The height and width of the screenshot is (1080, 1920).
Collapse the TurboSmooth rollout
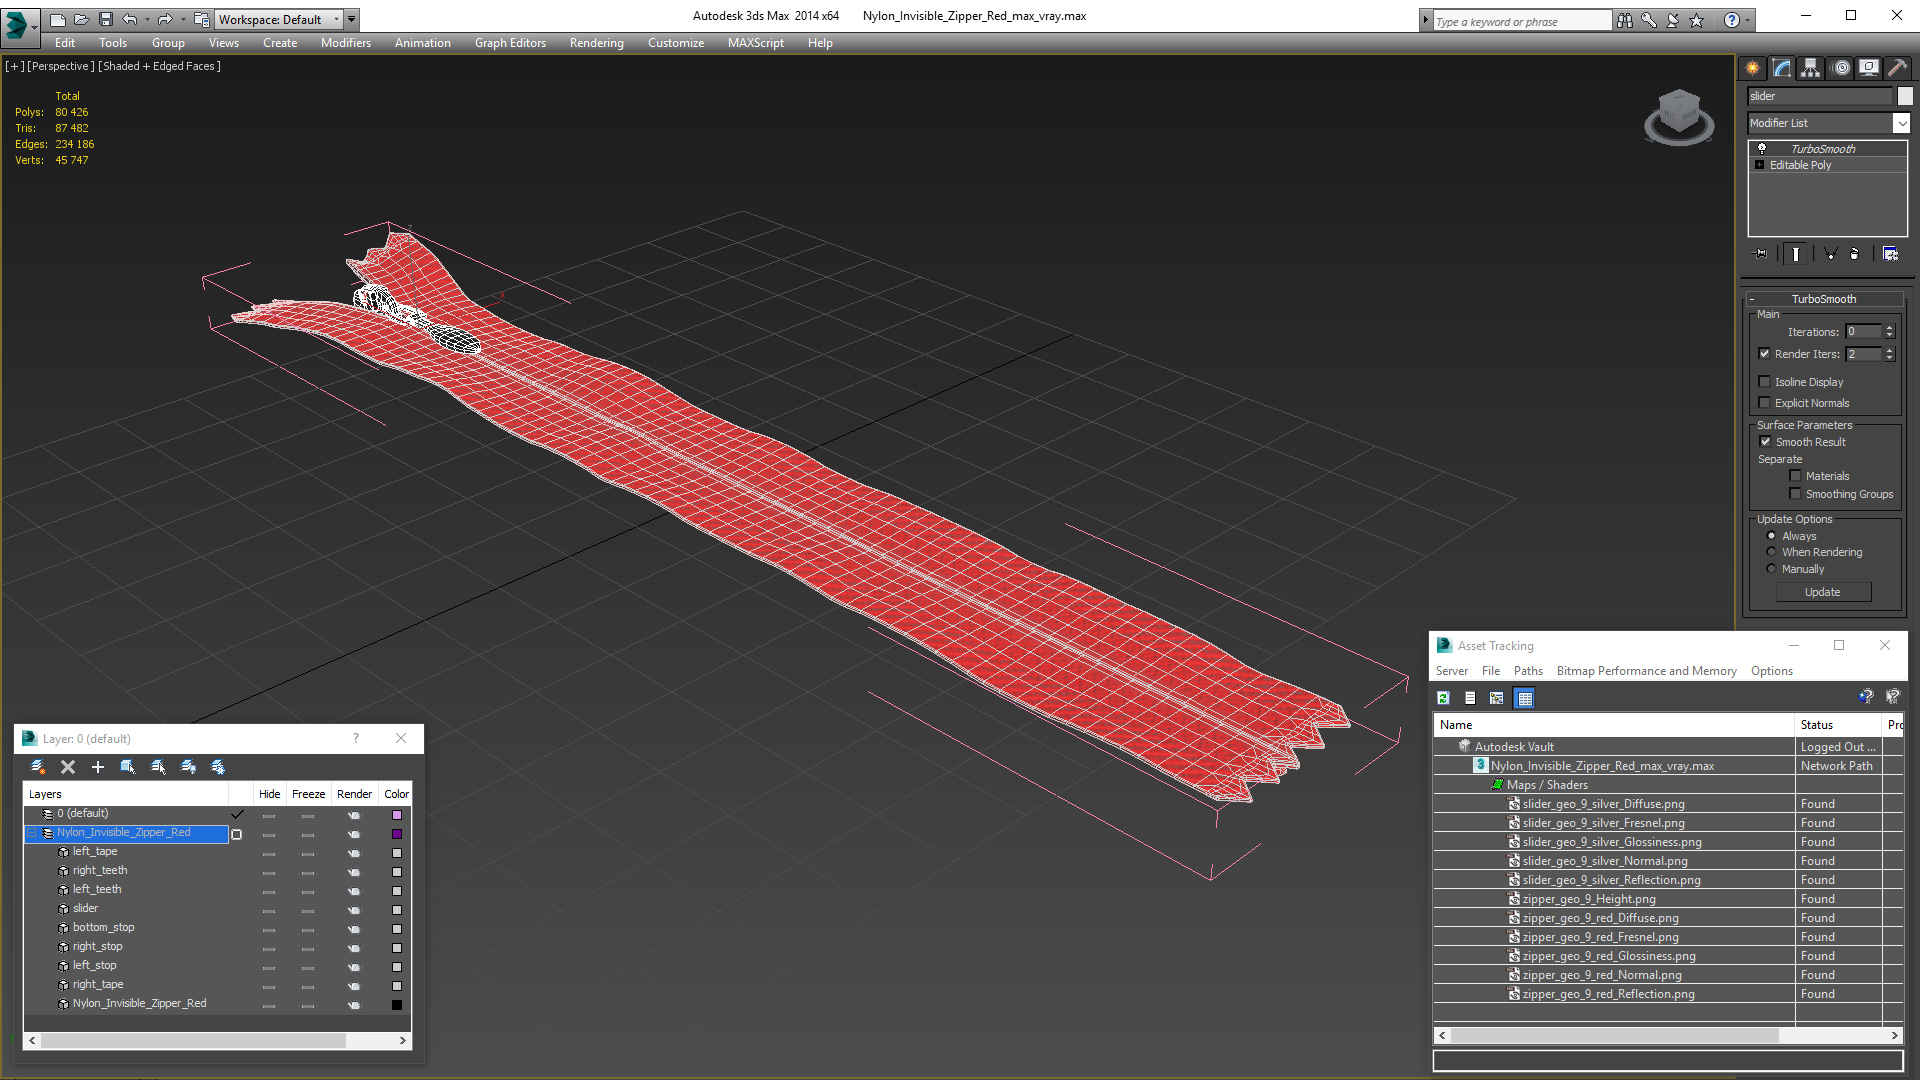click(x=1752, y=299)
